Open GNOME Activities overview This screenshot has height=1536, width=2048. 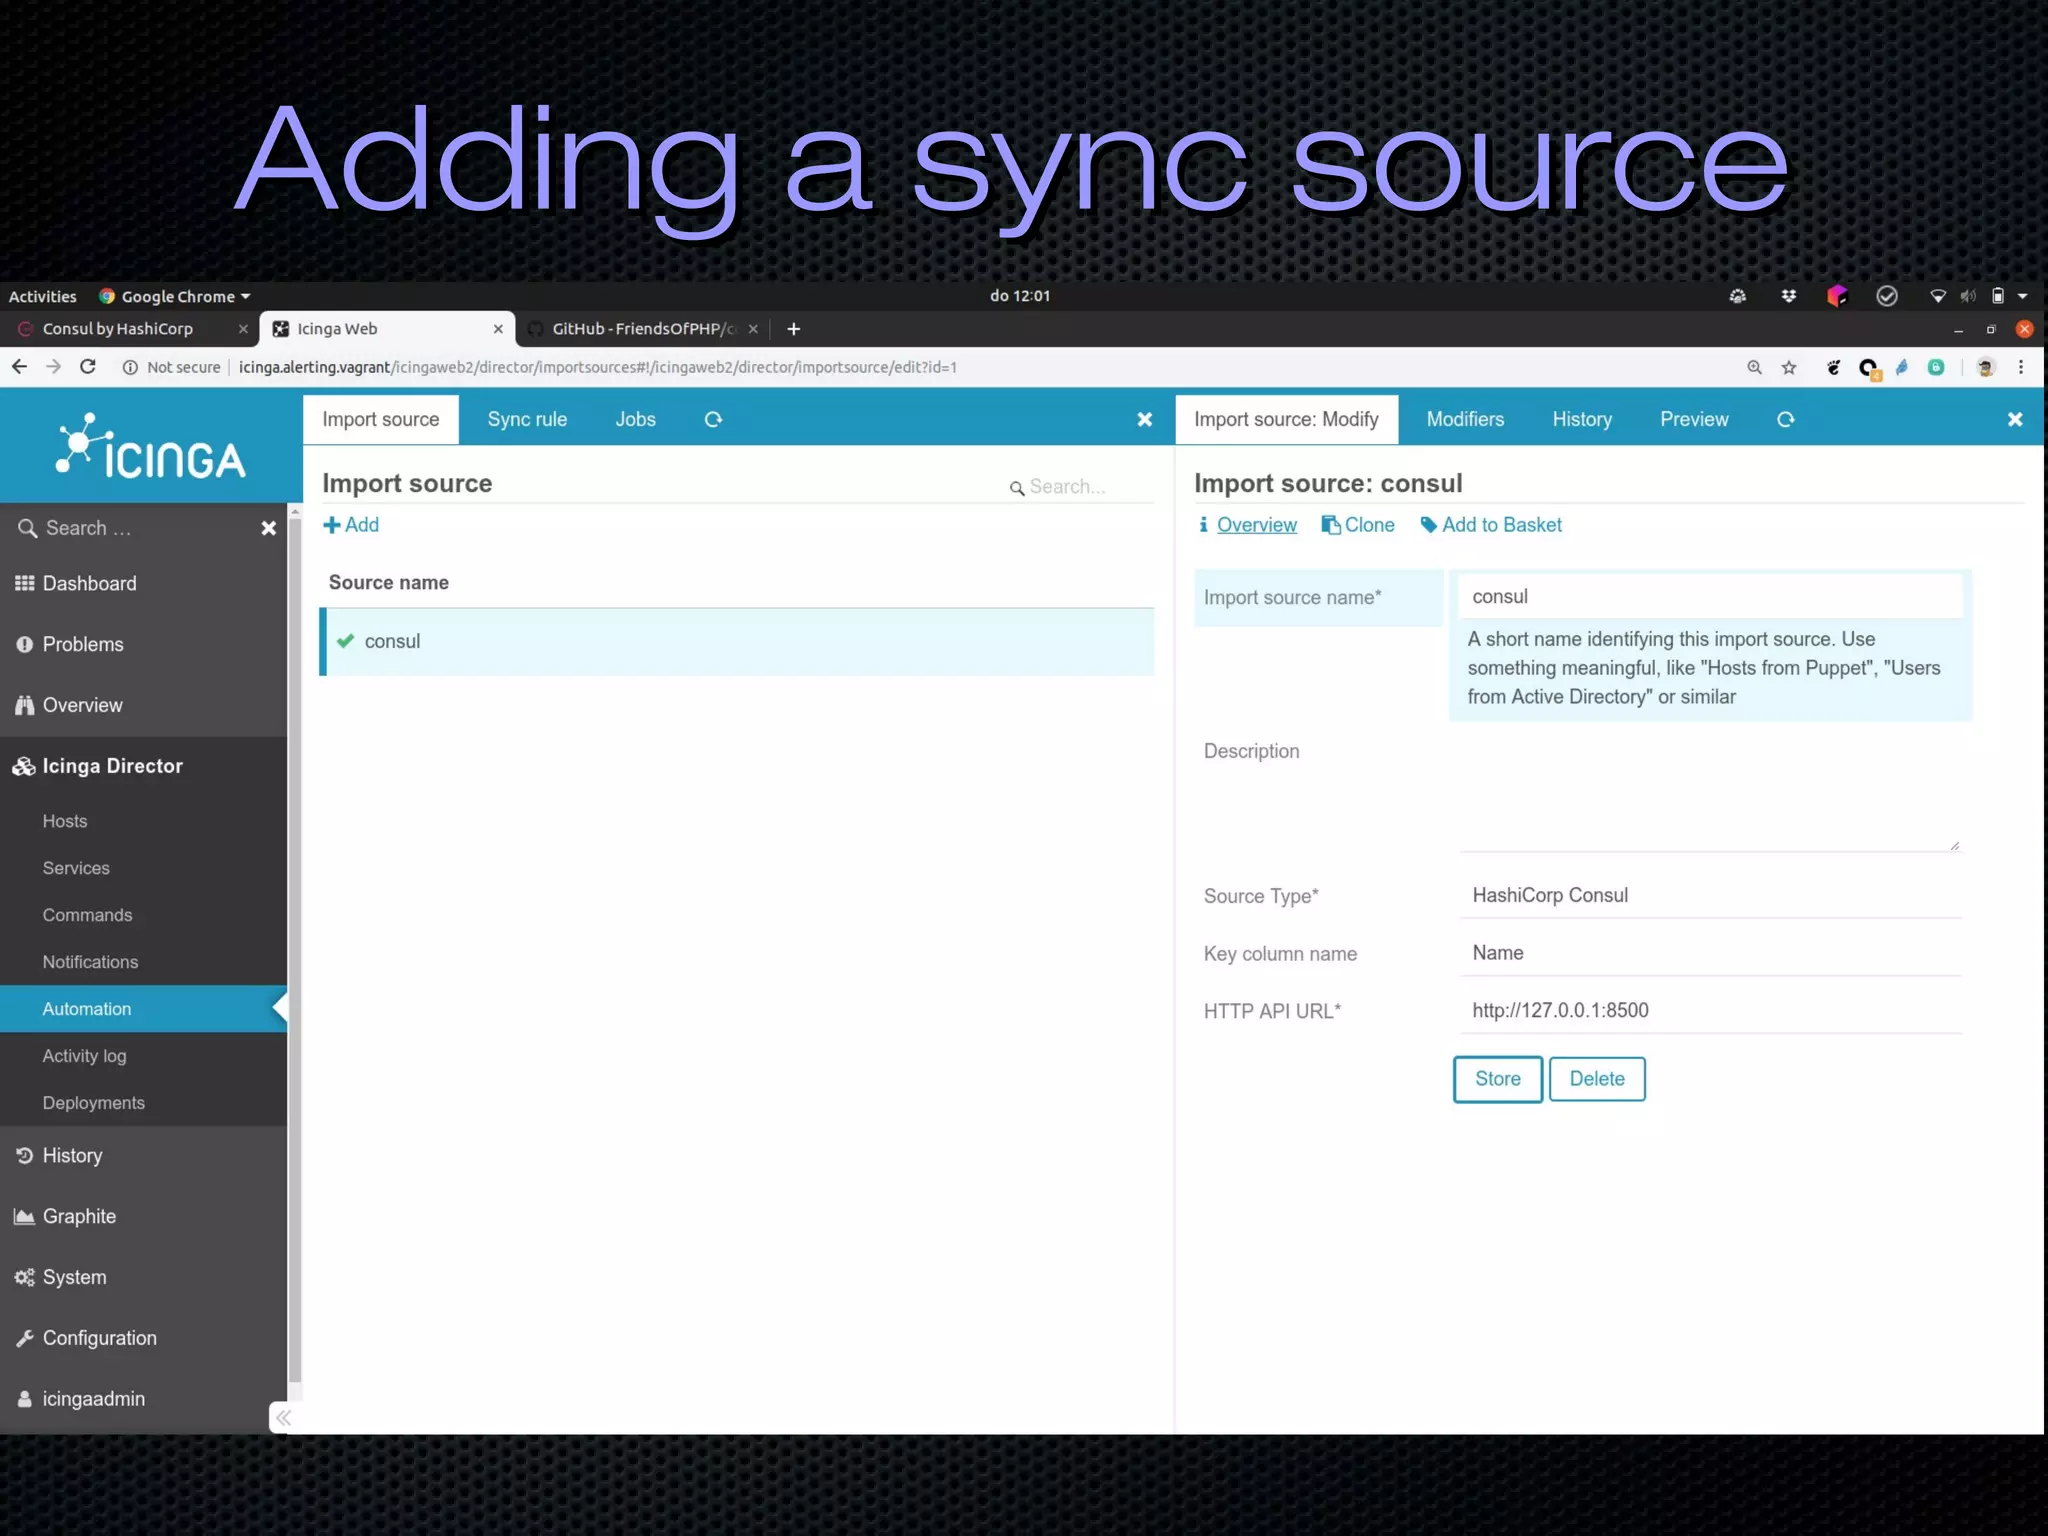42,296
